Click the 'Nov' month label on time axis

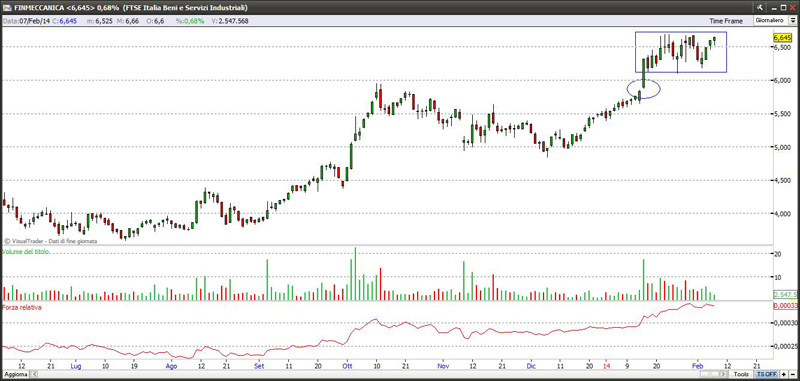(443, 366)
